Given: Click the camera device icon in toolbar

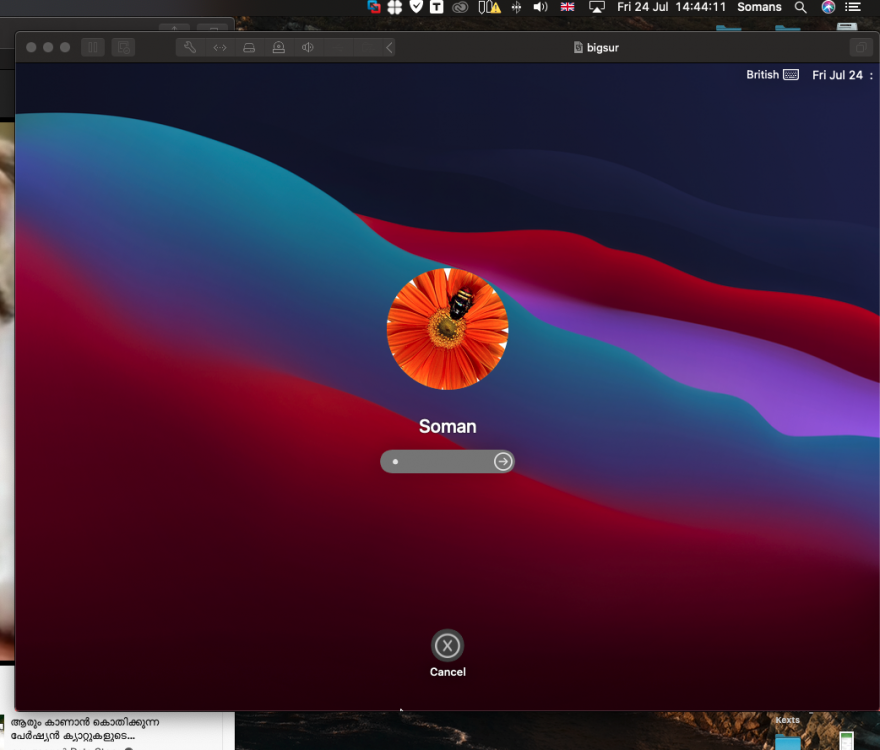Looking at the screenshot, I should click(x=278, y=47).
